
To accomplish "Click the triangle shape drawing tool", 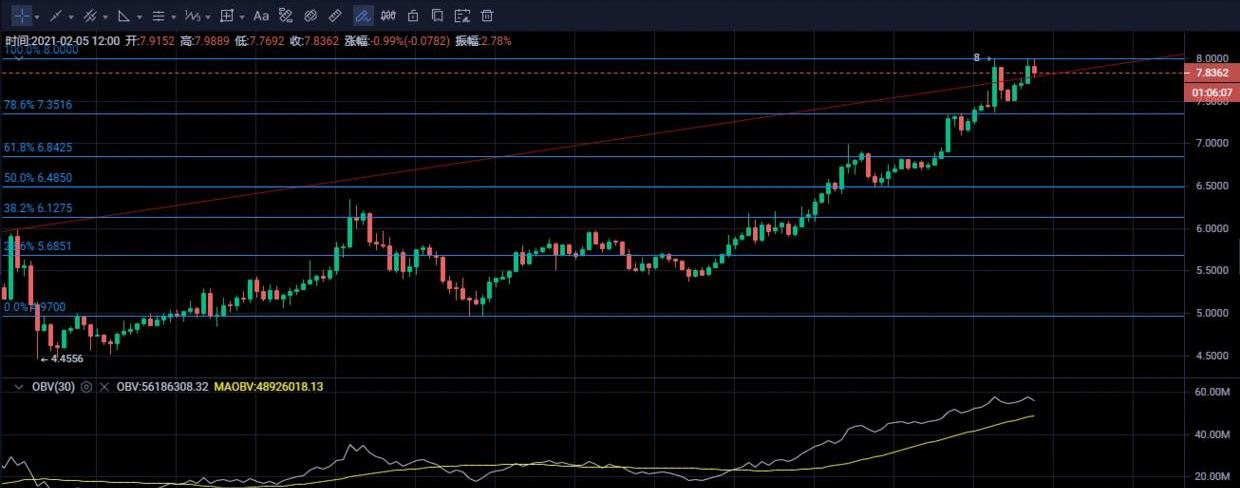I will click(x=123, y=16).
